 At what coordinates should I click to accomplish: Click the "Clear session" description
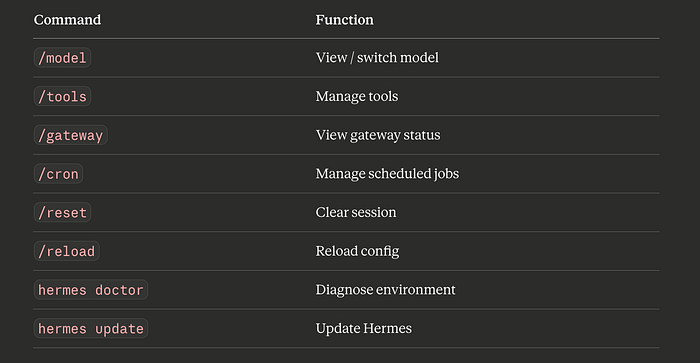[x=356, y=212]
